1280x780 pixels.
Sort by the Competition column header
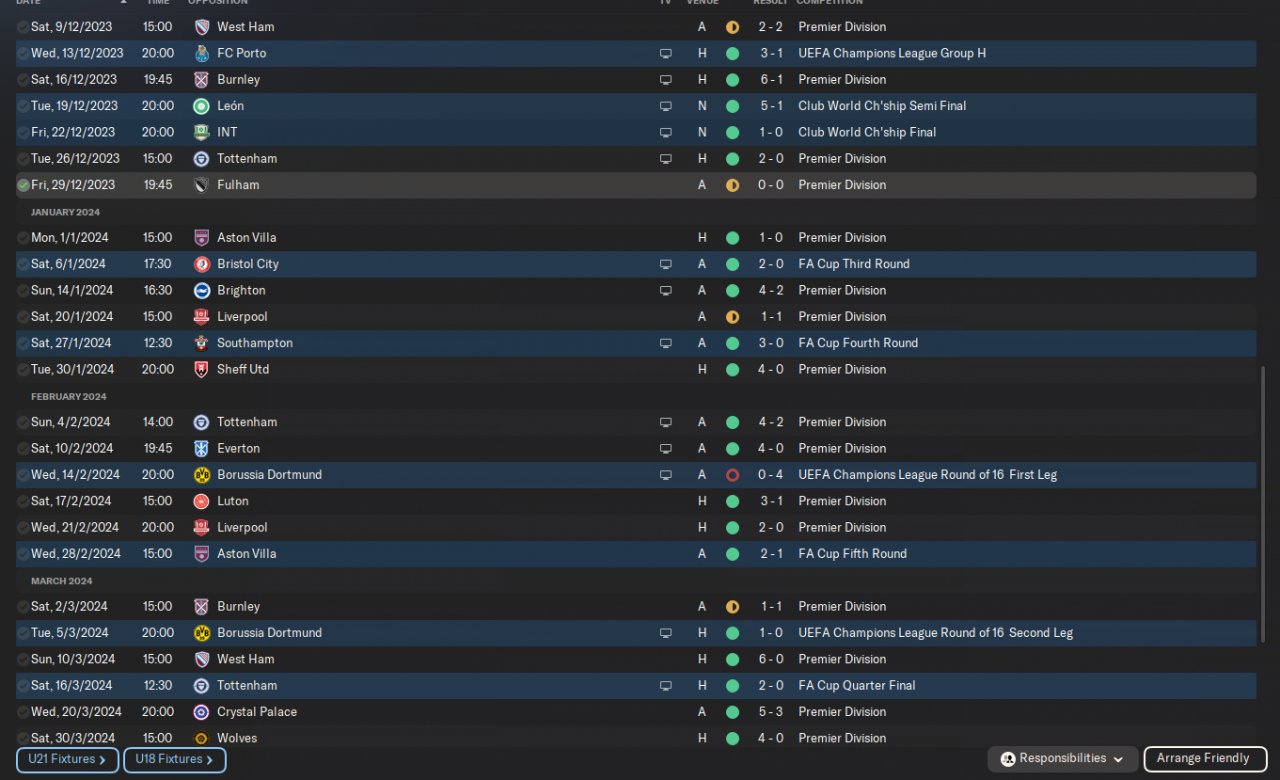coord(829,2)
